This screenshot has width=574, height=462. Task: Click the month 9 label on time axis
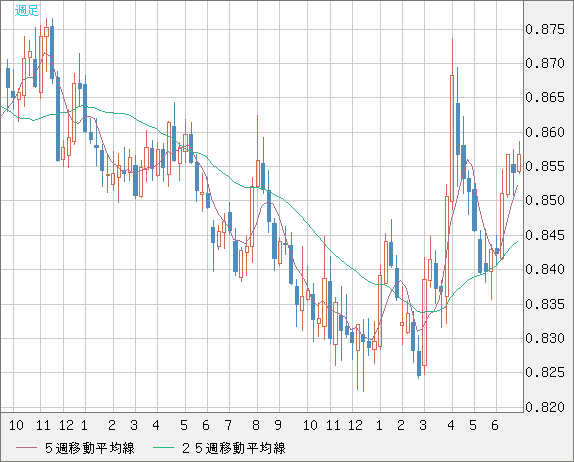click(x=278, y=425)
